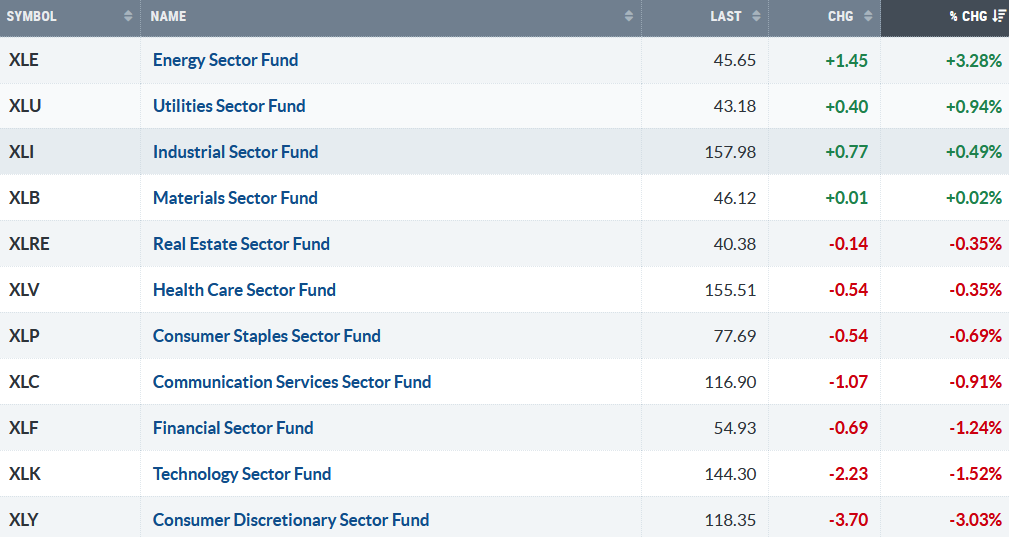Click the sort arrows in SYMBOL header
This screenshot has width=1009, height=537.
tap(128, 17)
